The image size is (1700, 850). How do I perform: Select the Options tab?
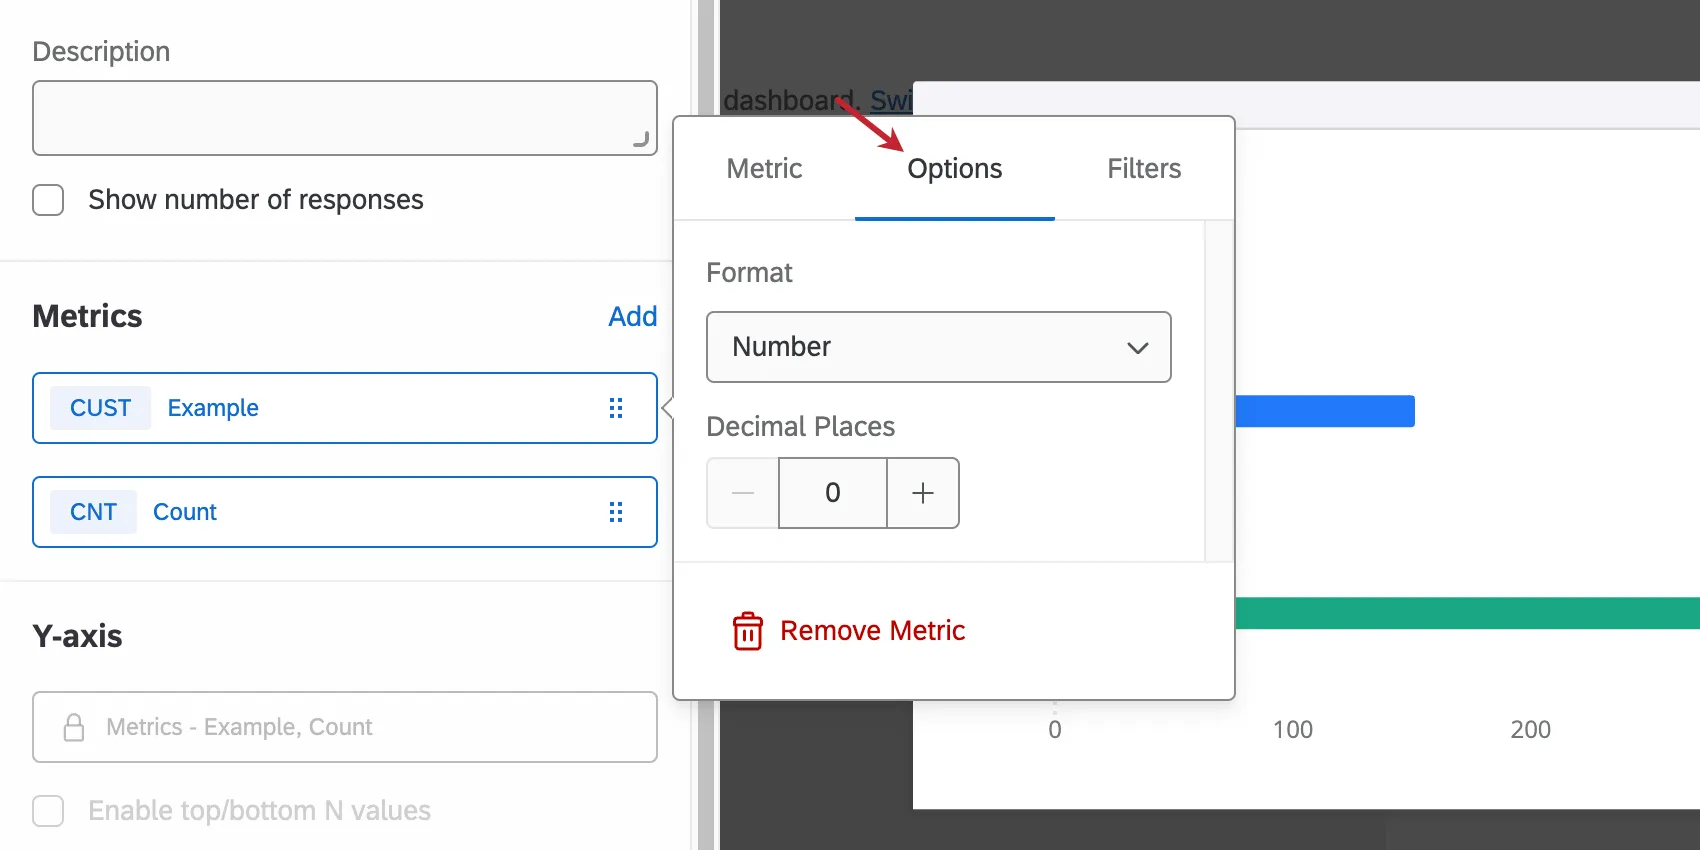954,169
